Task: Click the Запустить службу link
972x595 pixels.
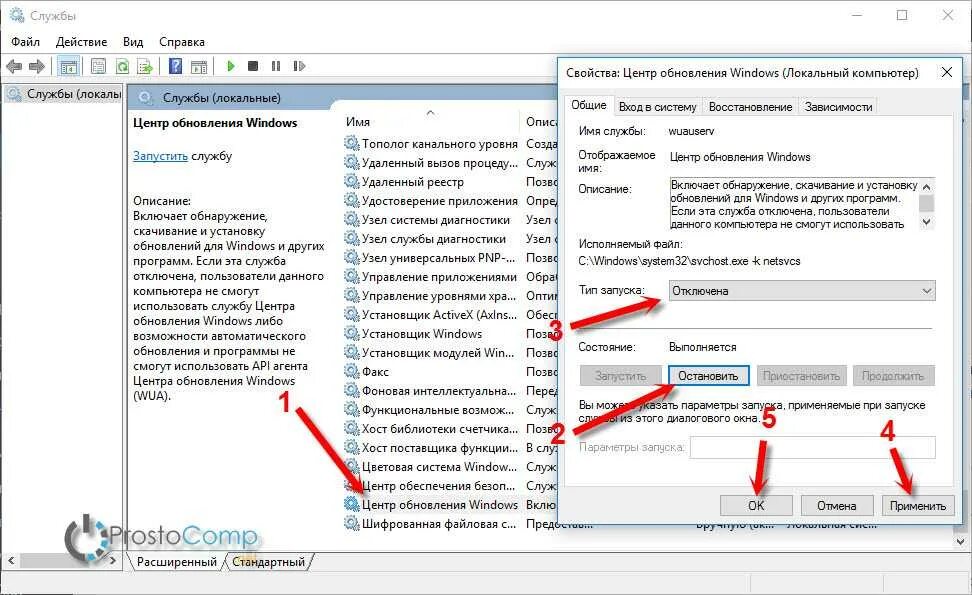Action: pyautogui.click(x=160, y=156)
